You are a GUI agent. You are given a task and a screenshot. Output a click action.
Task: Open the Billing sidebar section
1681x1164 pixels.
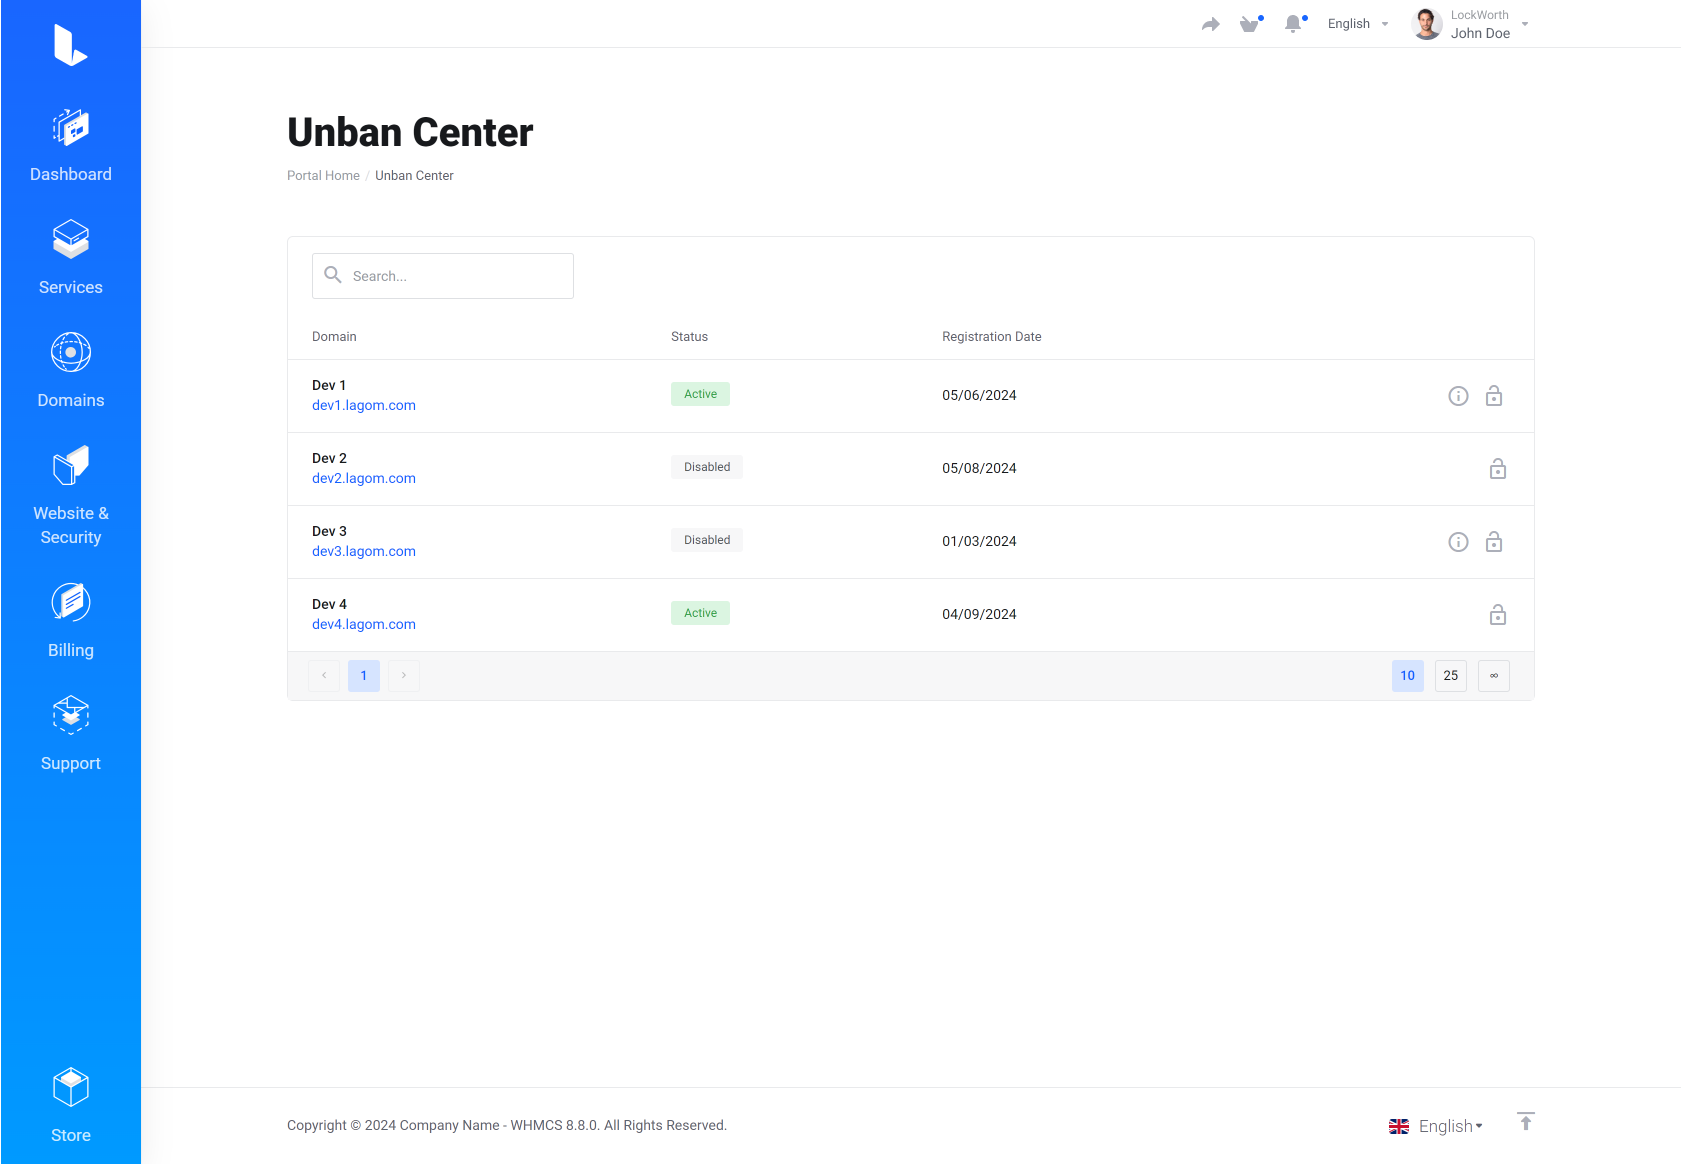tap(70, 622)
